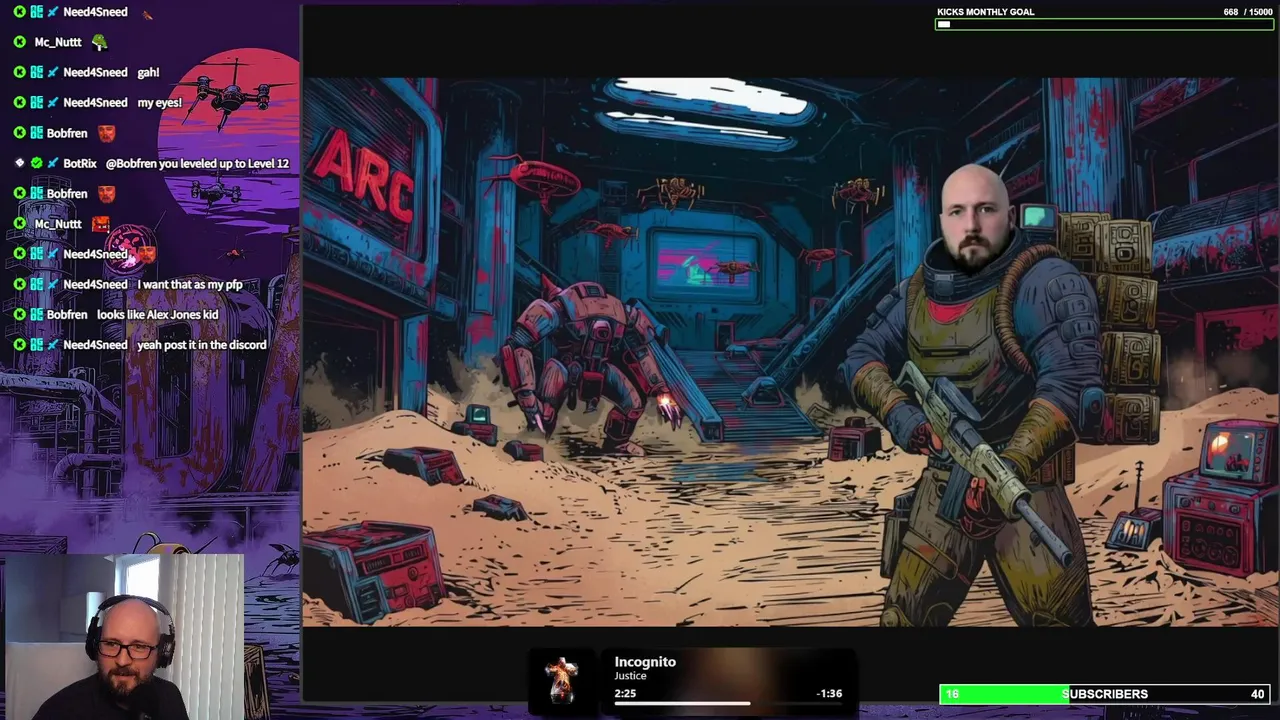Click the red ARC sign in the artwork
The image size is (1280, 720).
(x=363, y=177)
